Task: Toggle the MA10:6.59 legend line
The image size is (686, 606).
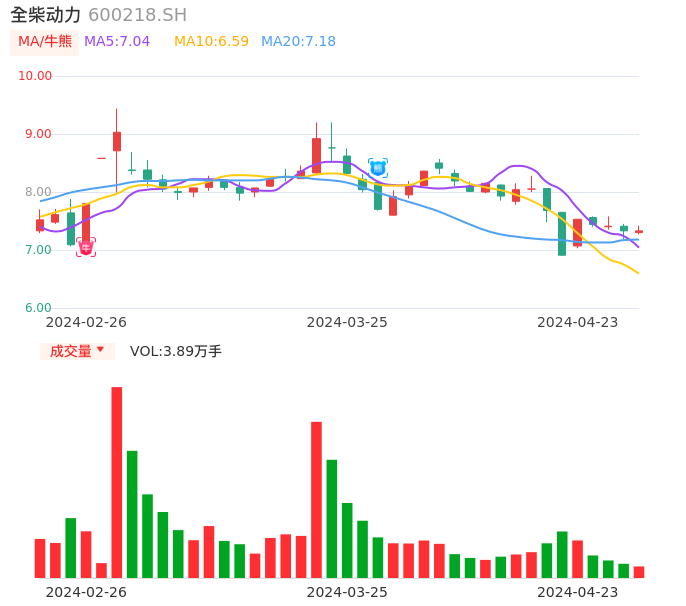Action: click(x=211, y=42)
